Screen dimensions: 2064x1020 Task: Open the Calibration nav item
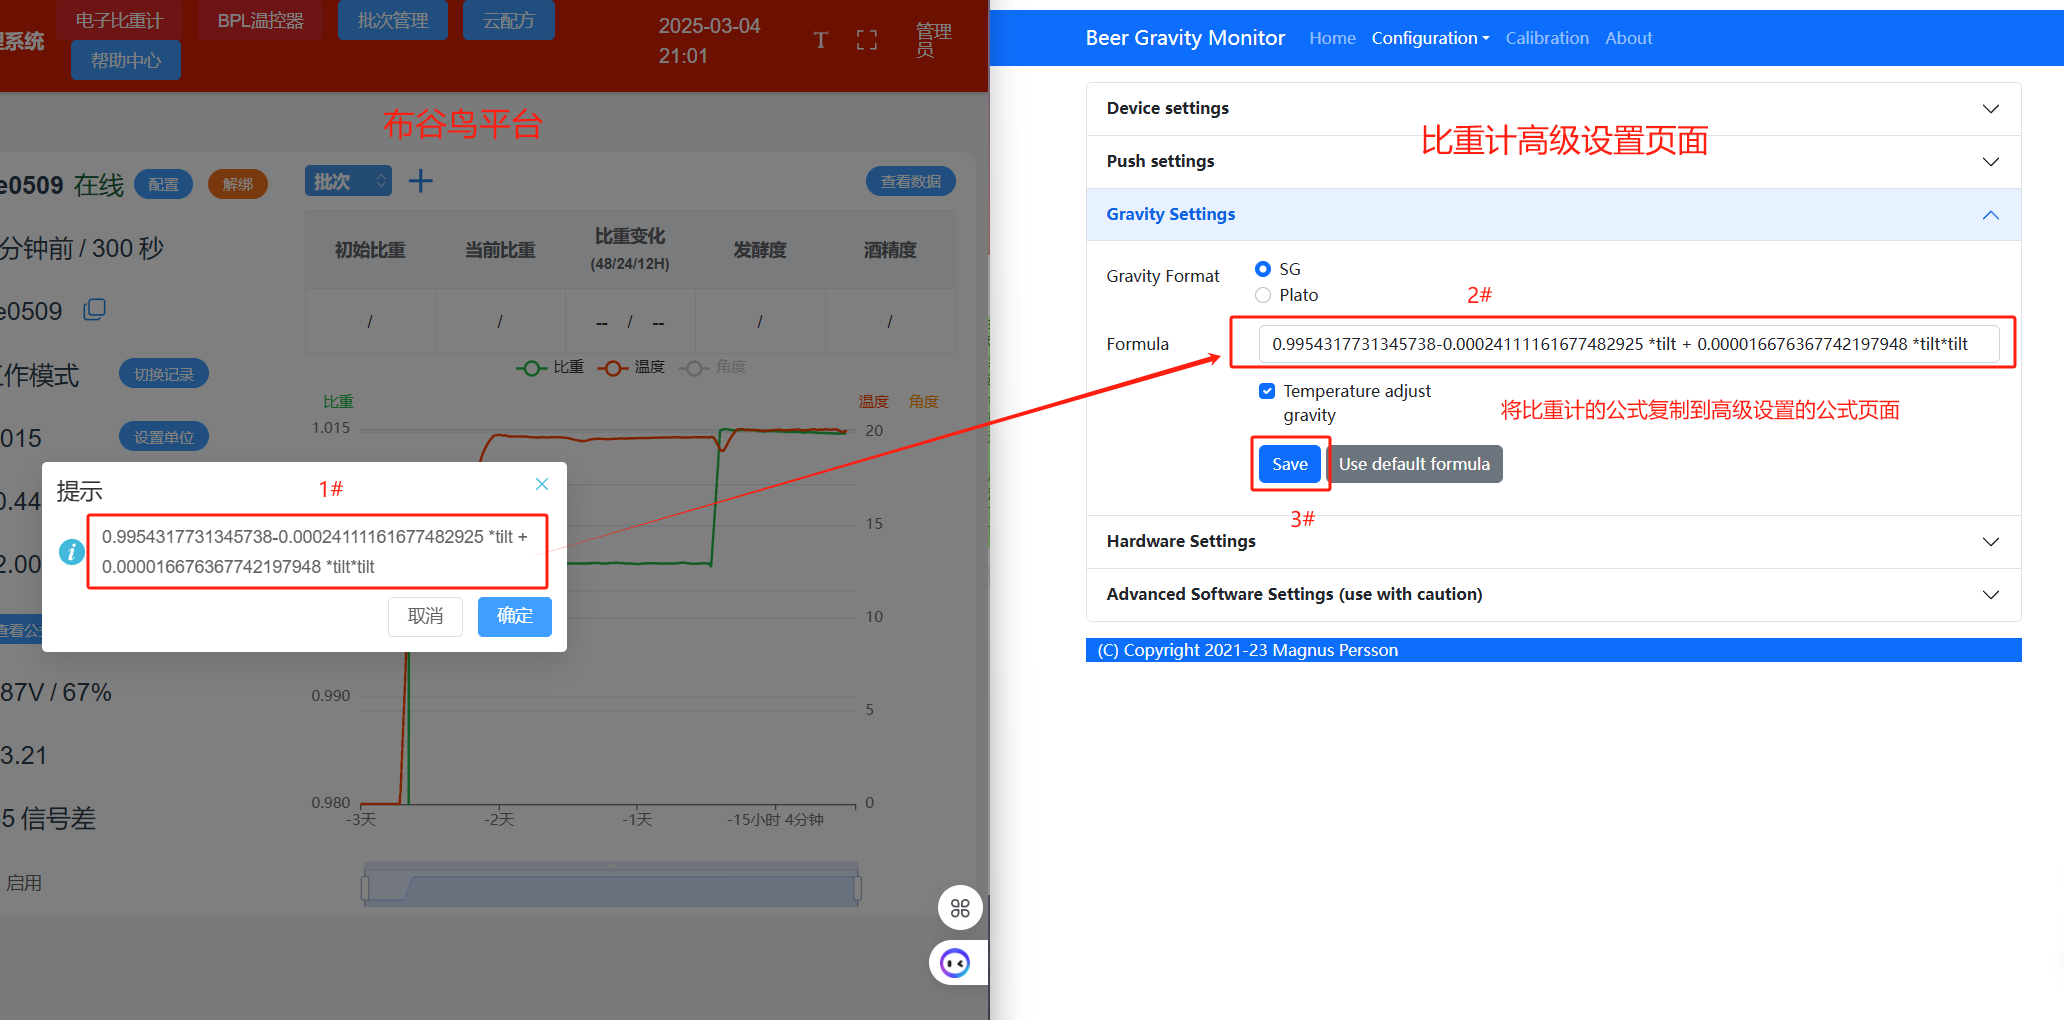1547,38
